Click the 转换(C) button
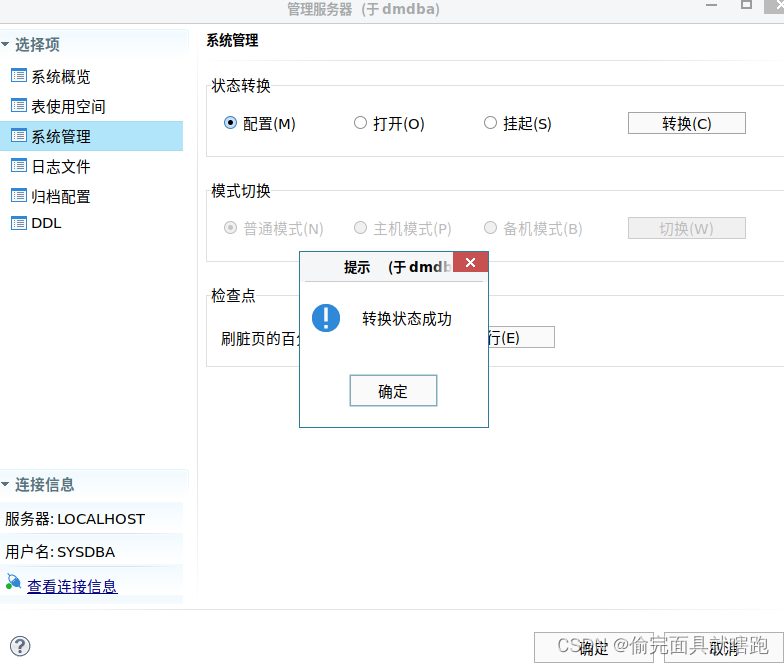 [686, 123]
